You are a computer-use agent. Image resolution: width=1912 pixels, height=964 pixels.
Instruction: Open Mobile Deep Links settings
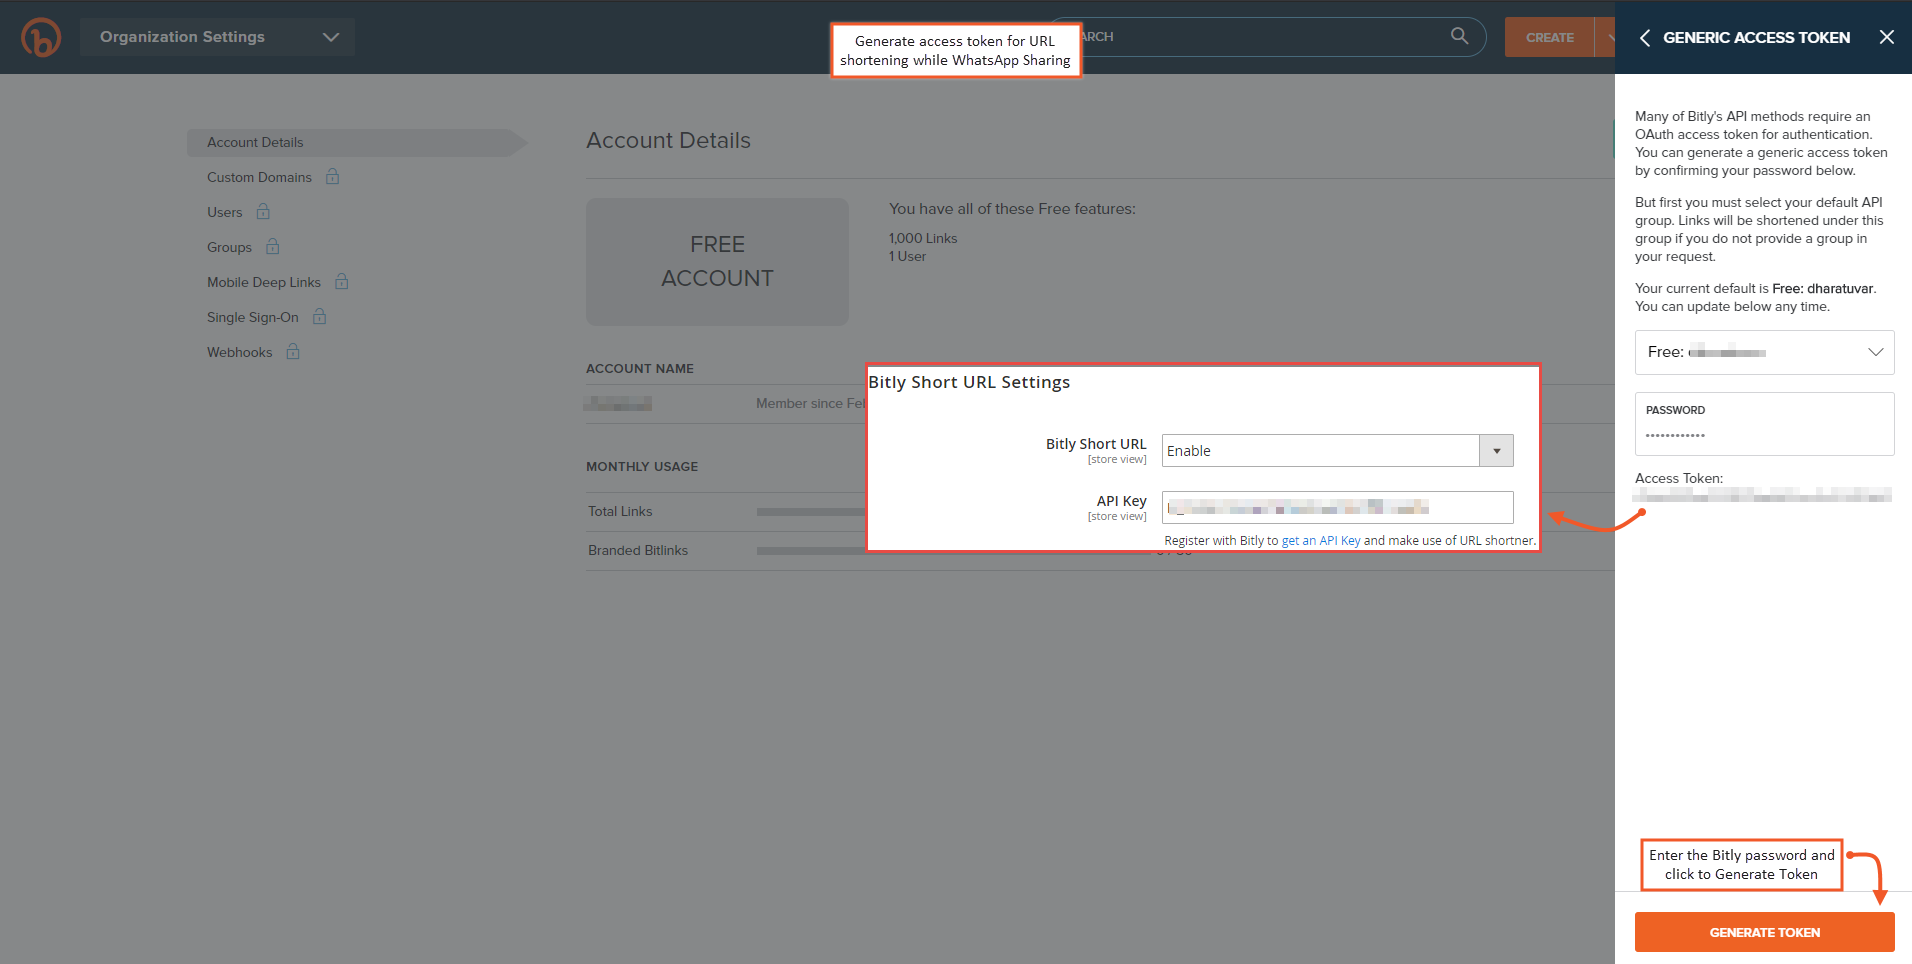coord(264,282)
